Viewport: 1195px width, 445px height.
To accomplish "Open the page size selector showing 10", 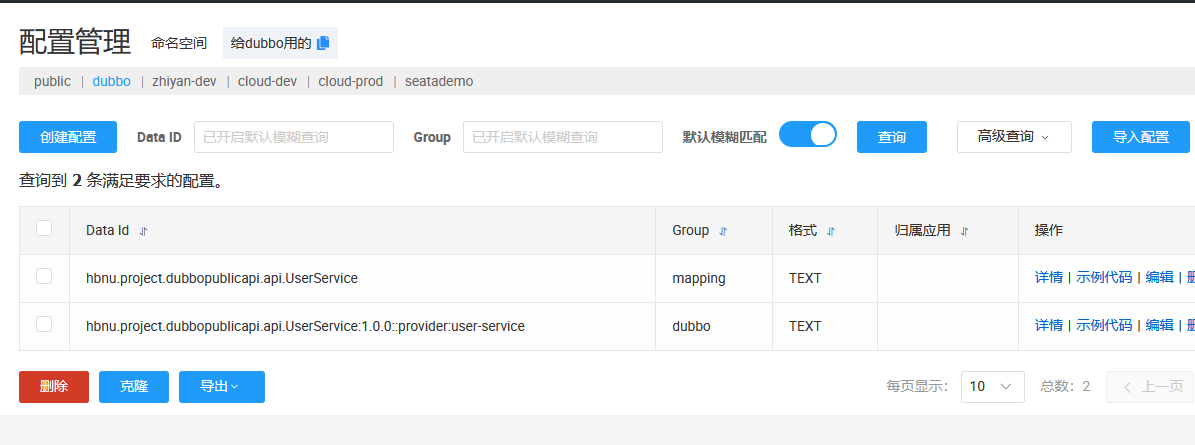I will click(x=992, y=386).
